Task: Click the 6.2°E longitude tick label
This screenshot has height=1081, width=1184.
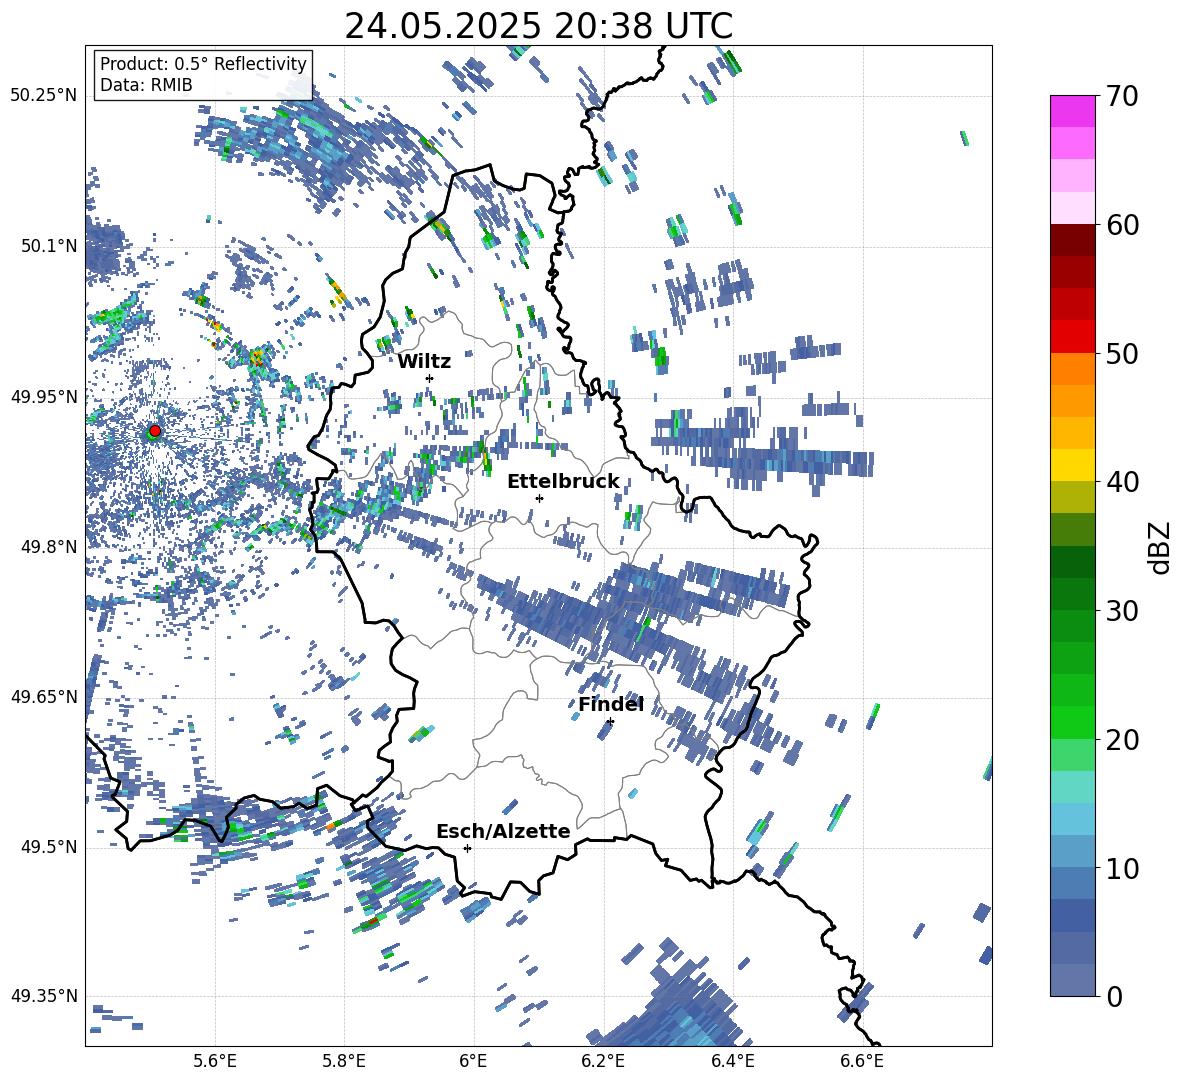Action: click(x=603, y=1061)
